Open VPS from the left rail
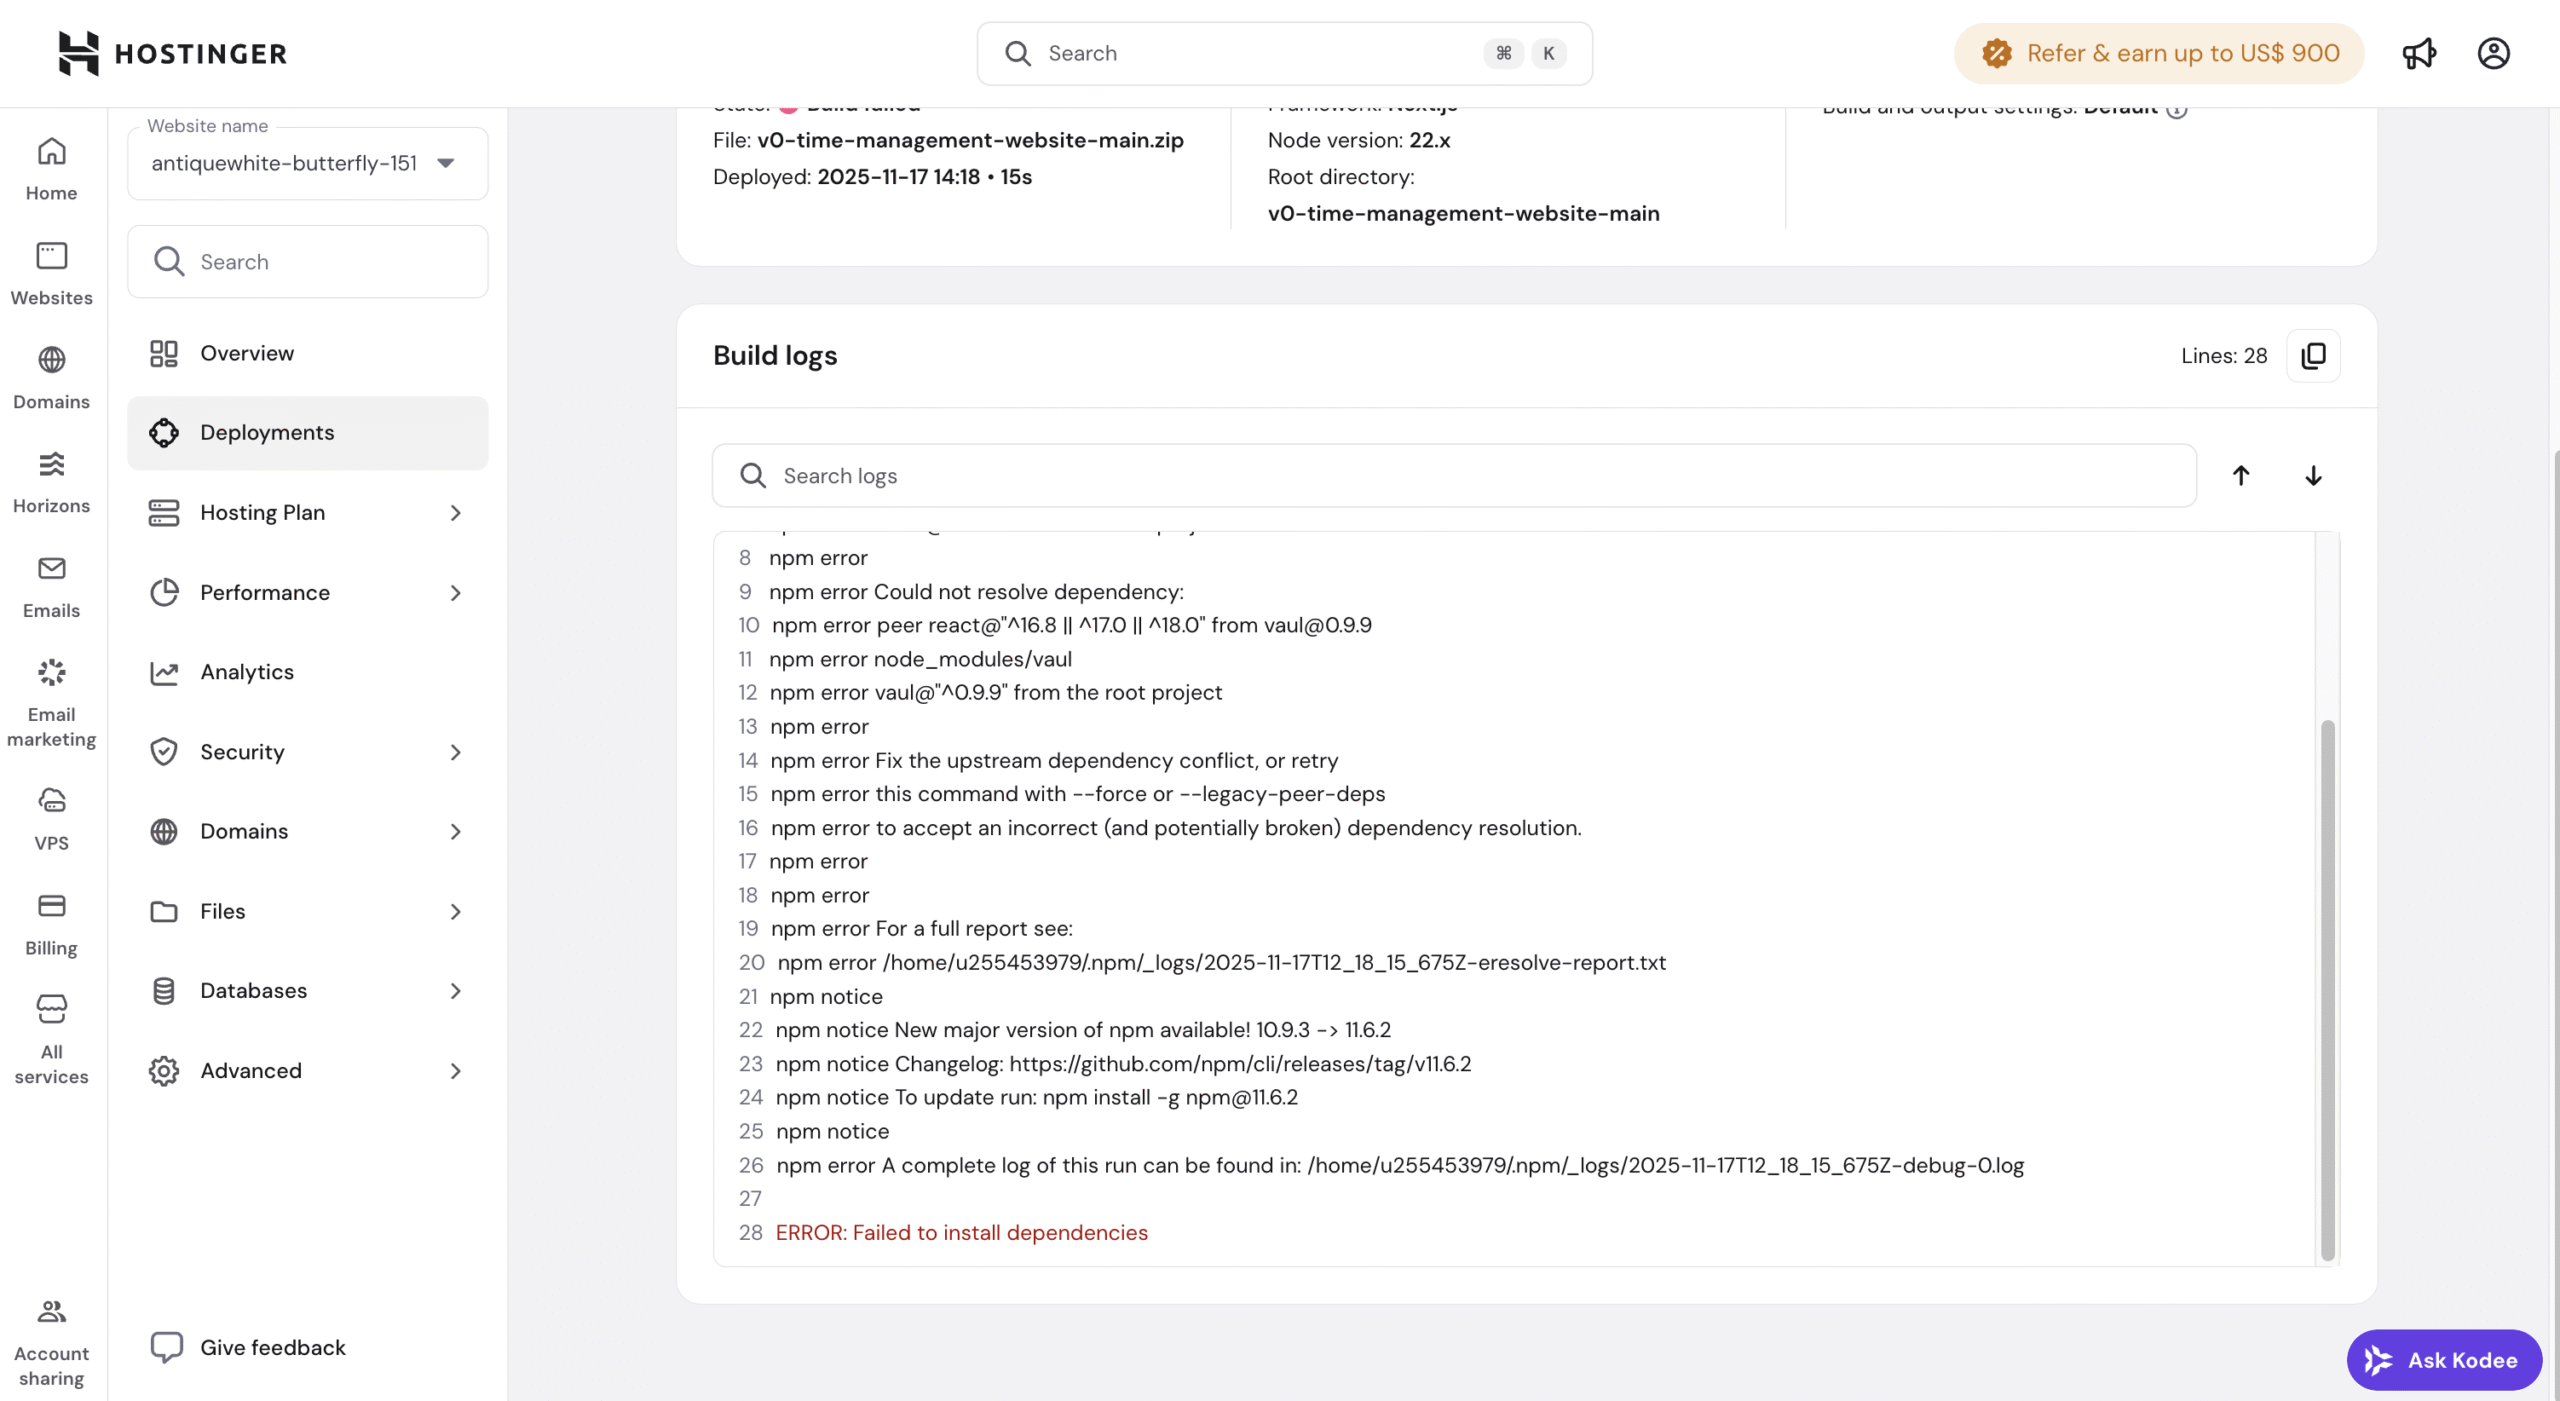Viewport: 2560px width, 1401px height. pyautogui.click(x=51, y=818)
